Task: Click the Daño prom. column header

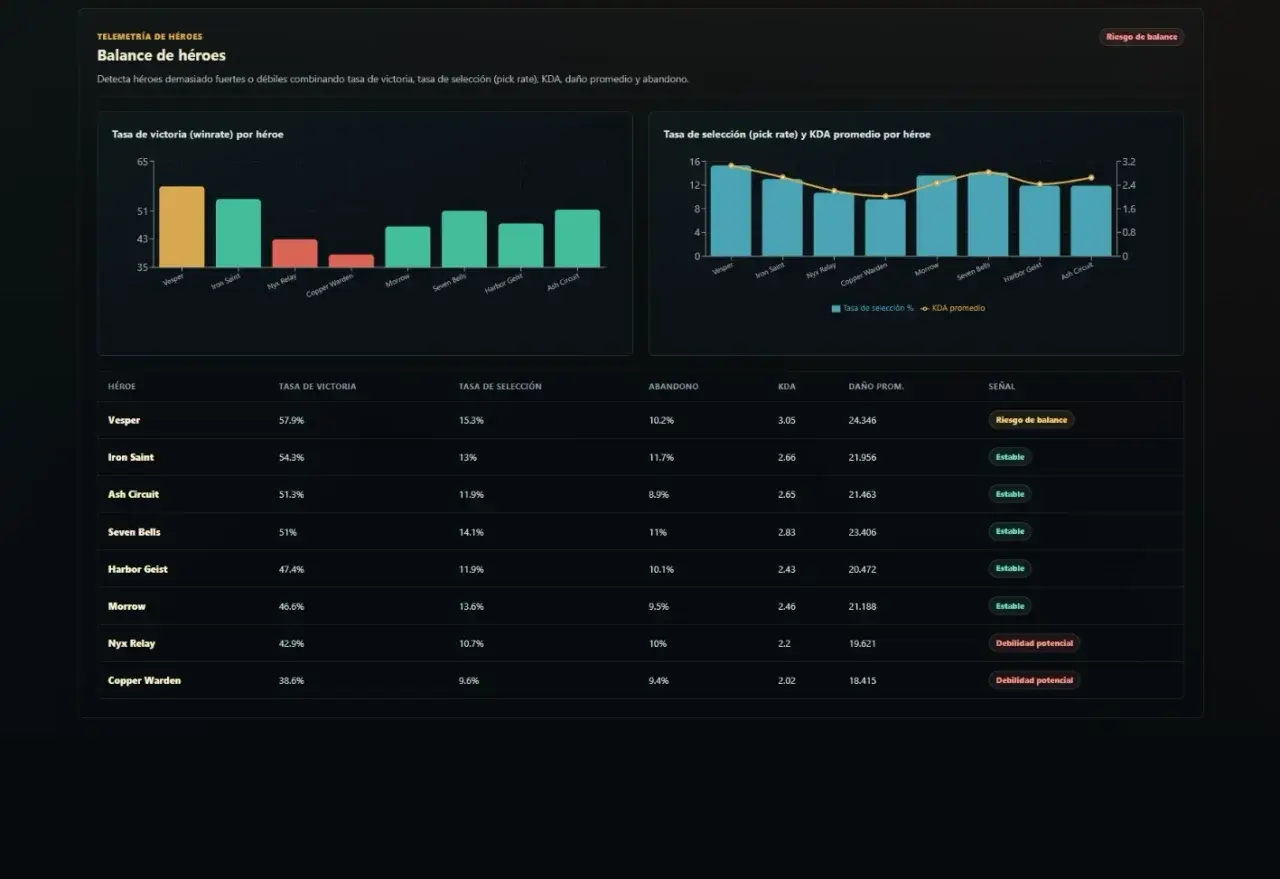Action: click(876, 386)
